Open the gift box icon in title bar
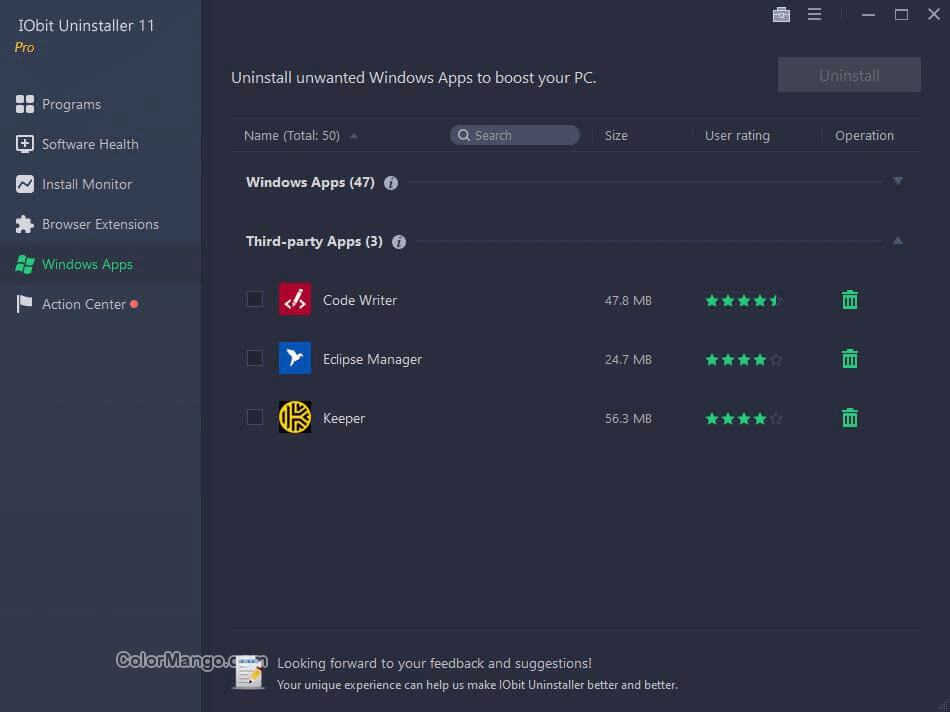950x712 pixels. (x=781, y=14)
